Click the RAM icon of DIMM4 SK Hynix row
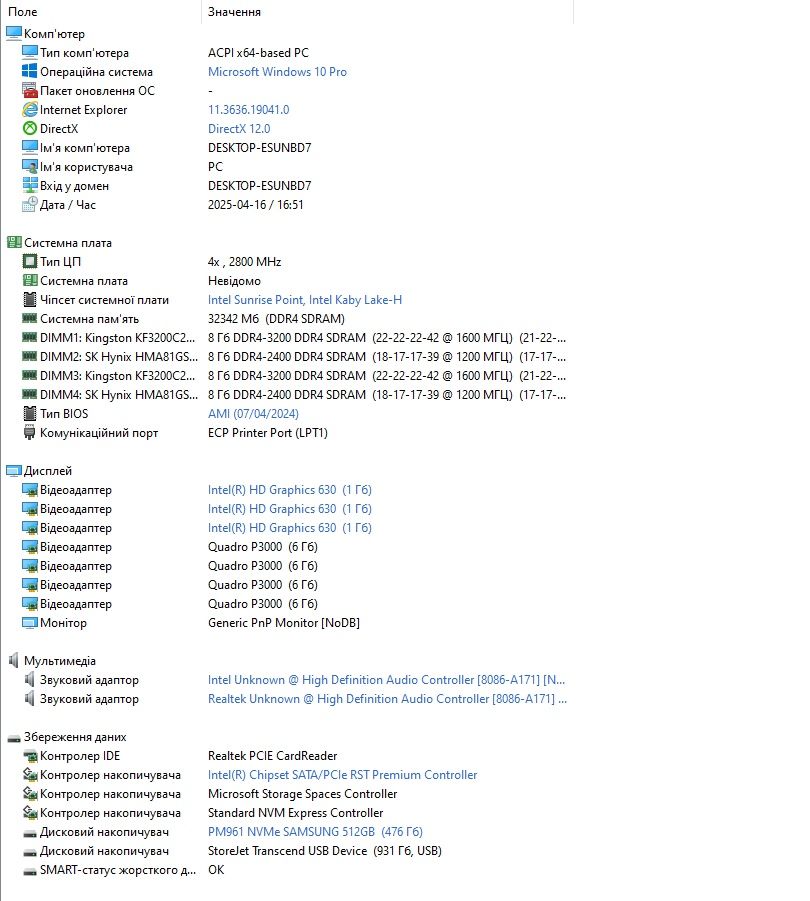810x901 pixels. click(x=29, y=394)
